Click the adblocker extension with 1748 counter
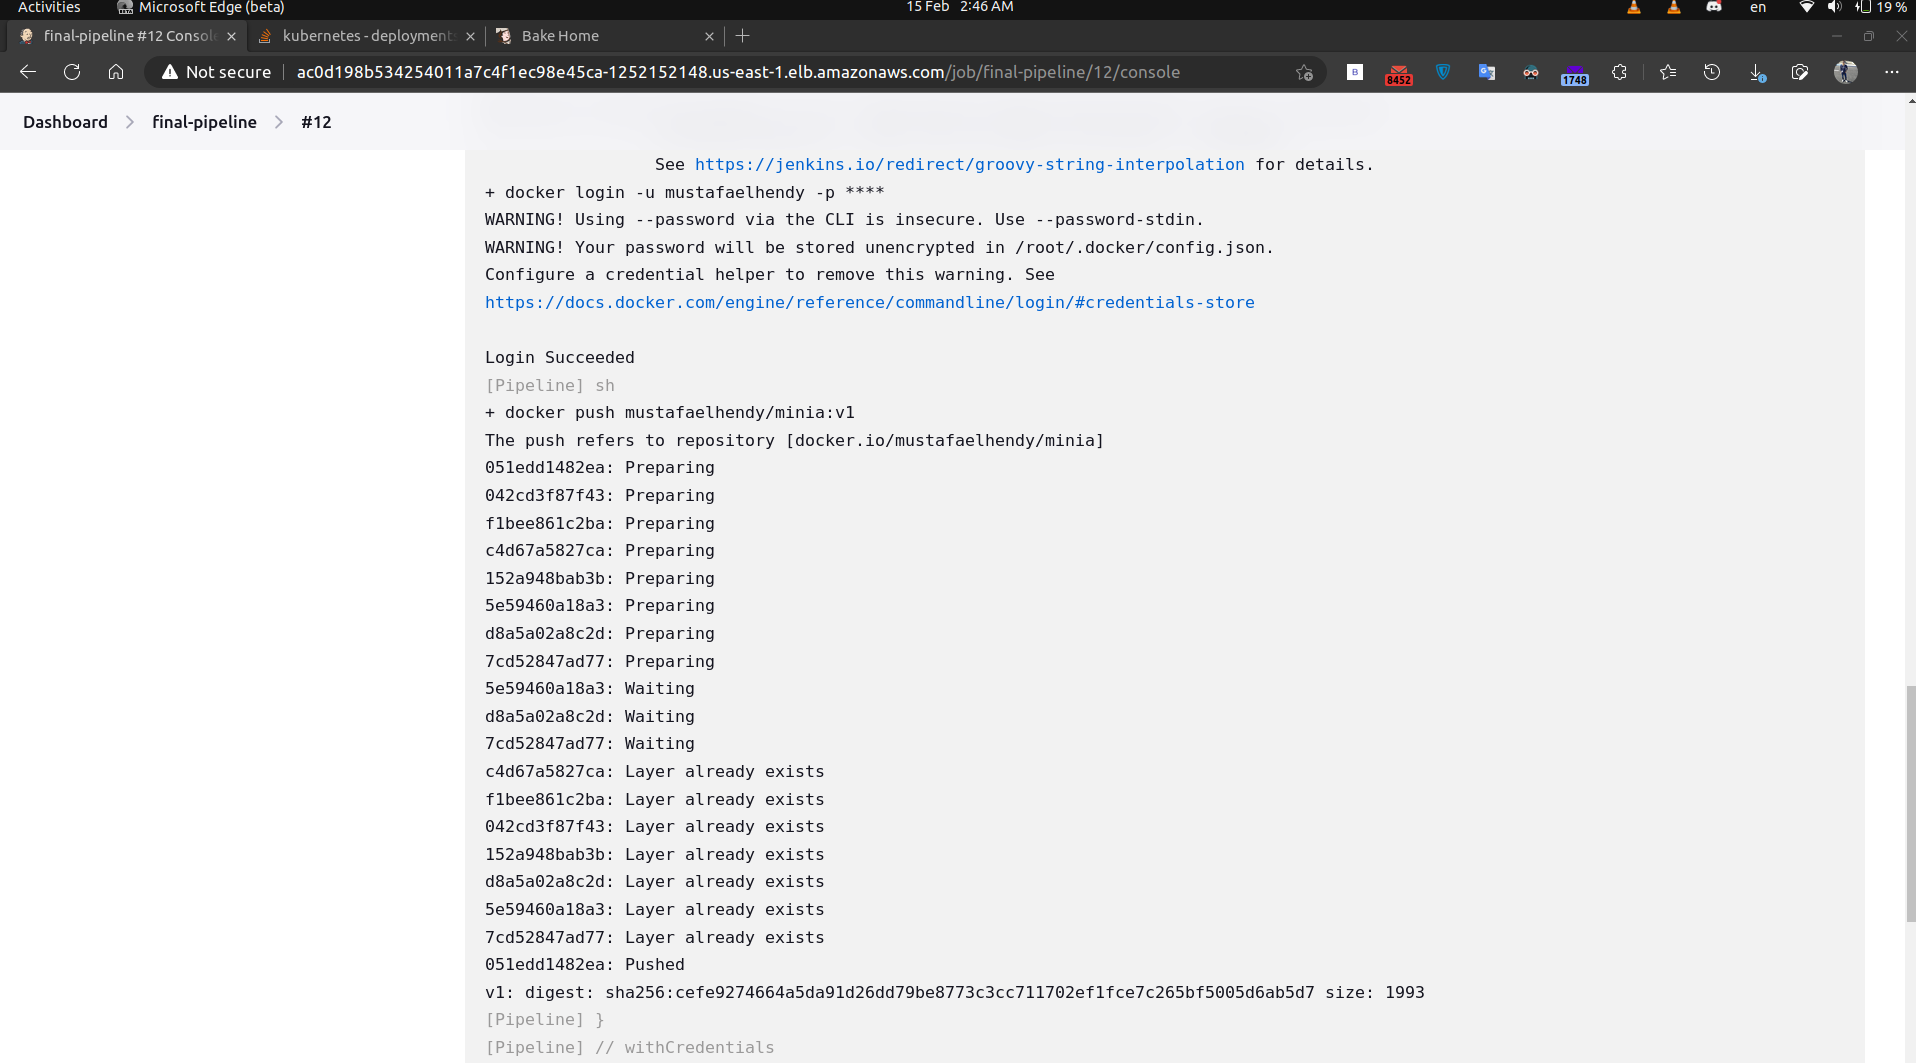This screenshot has height=1063, width=1916. coord(1574,72)
